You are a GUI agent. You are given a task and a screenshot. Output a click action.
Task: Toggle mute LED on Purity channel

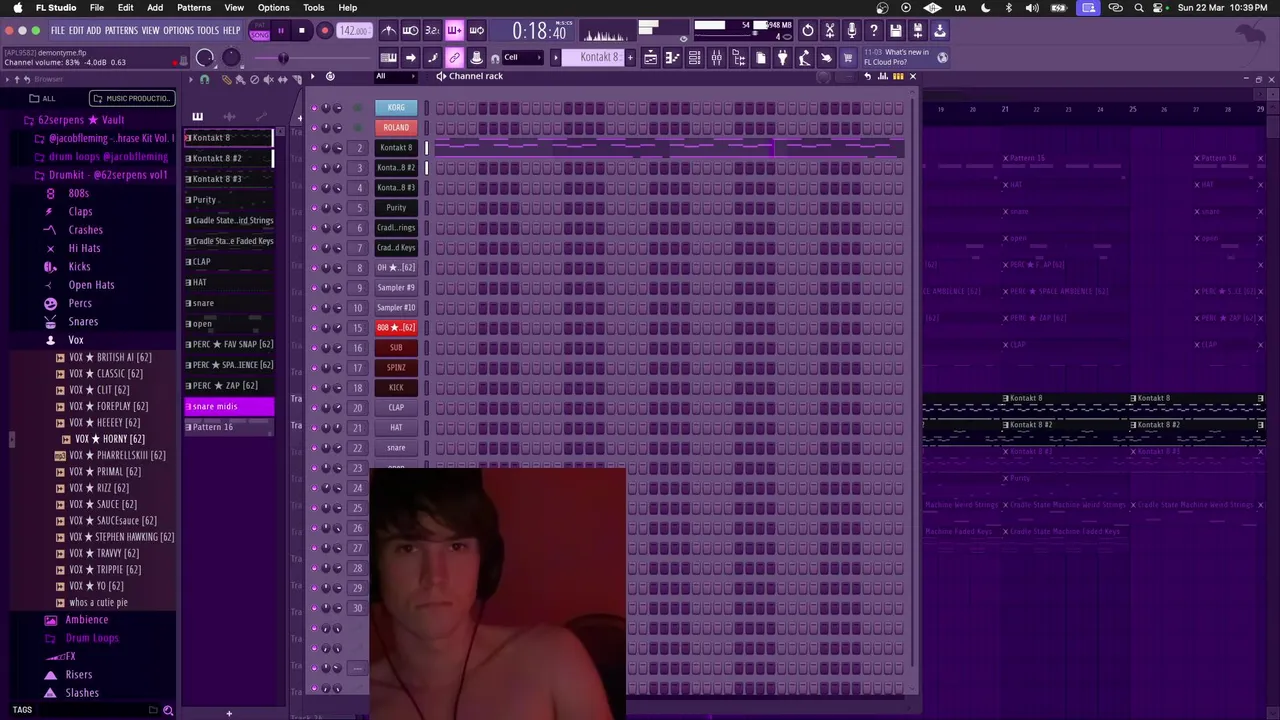click(x=314, y=207)
